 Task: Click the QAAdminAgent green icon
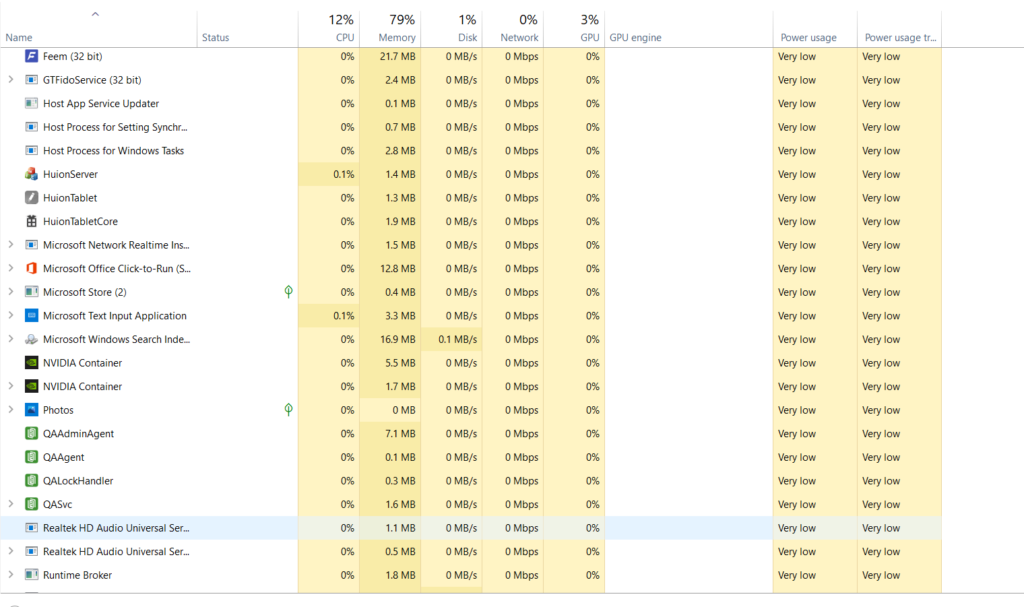point(31,434)
